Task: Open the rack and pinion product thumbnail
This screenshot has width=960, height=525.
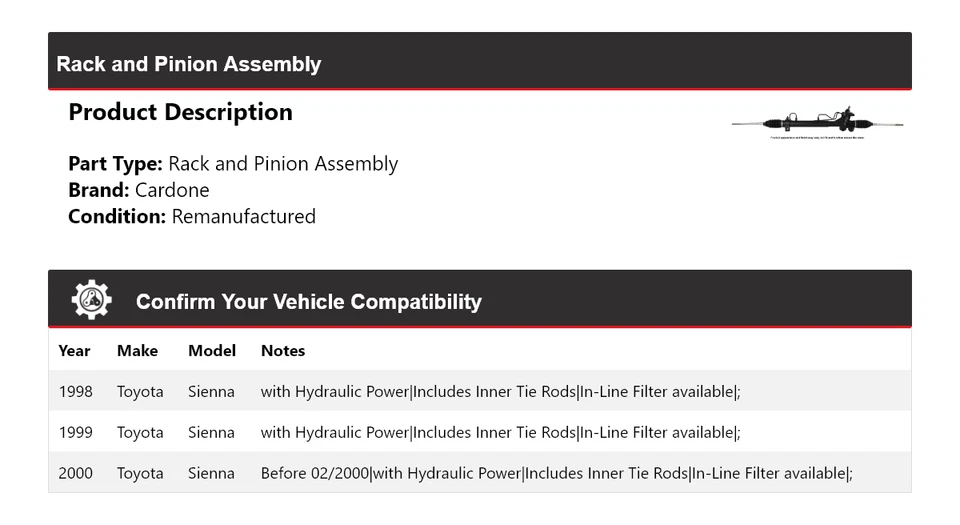Action: (817, 123)
